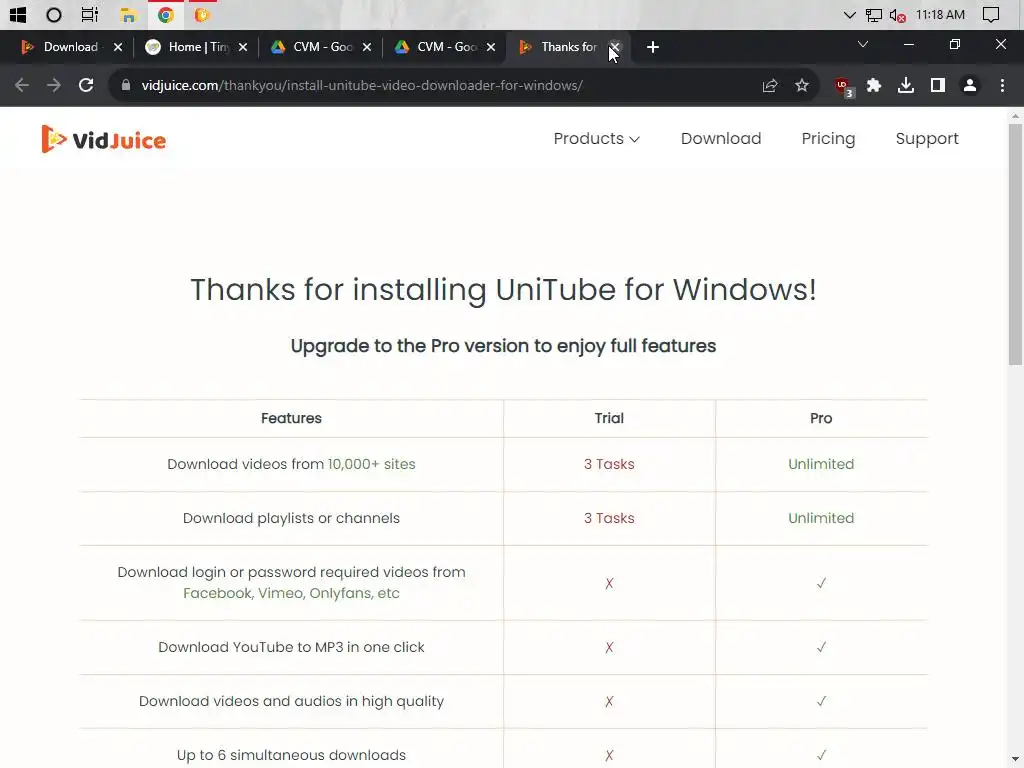View site information lock icon

(126, 86)
